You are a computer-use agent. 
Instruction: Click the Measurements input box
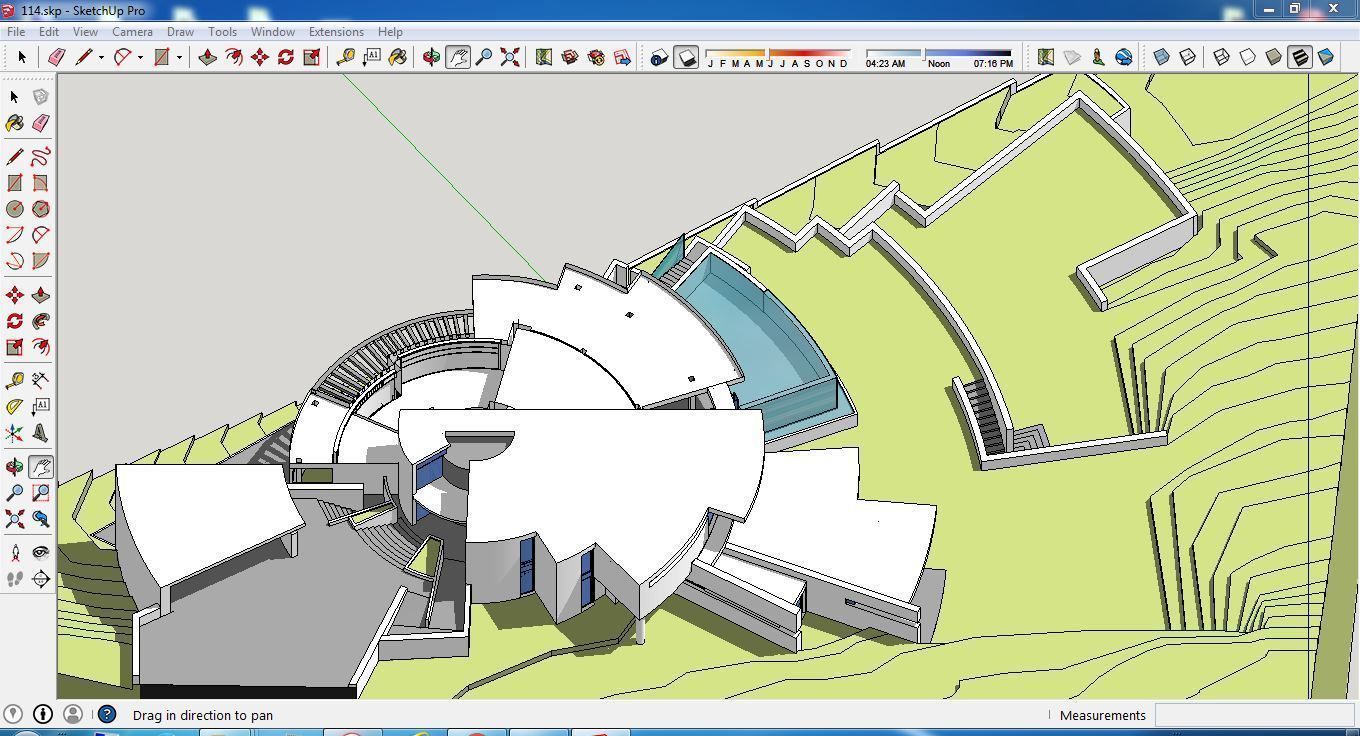[1254, 714]
